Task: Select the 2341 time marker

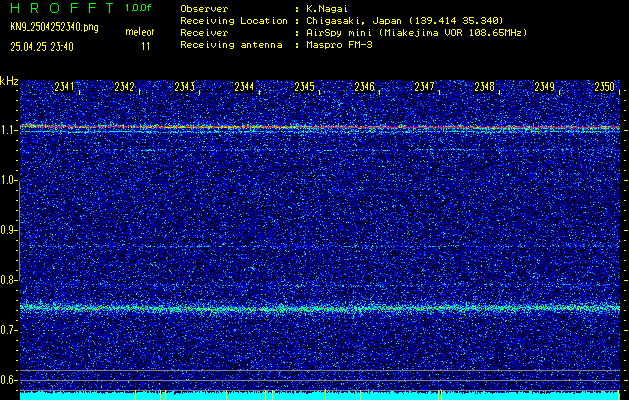Action: [64, 87]
